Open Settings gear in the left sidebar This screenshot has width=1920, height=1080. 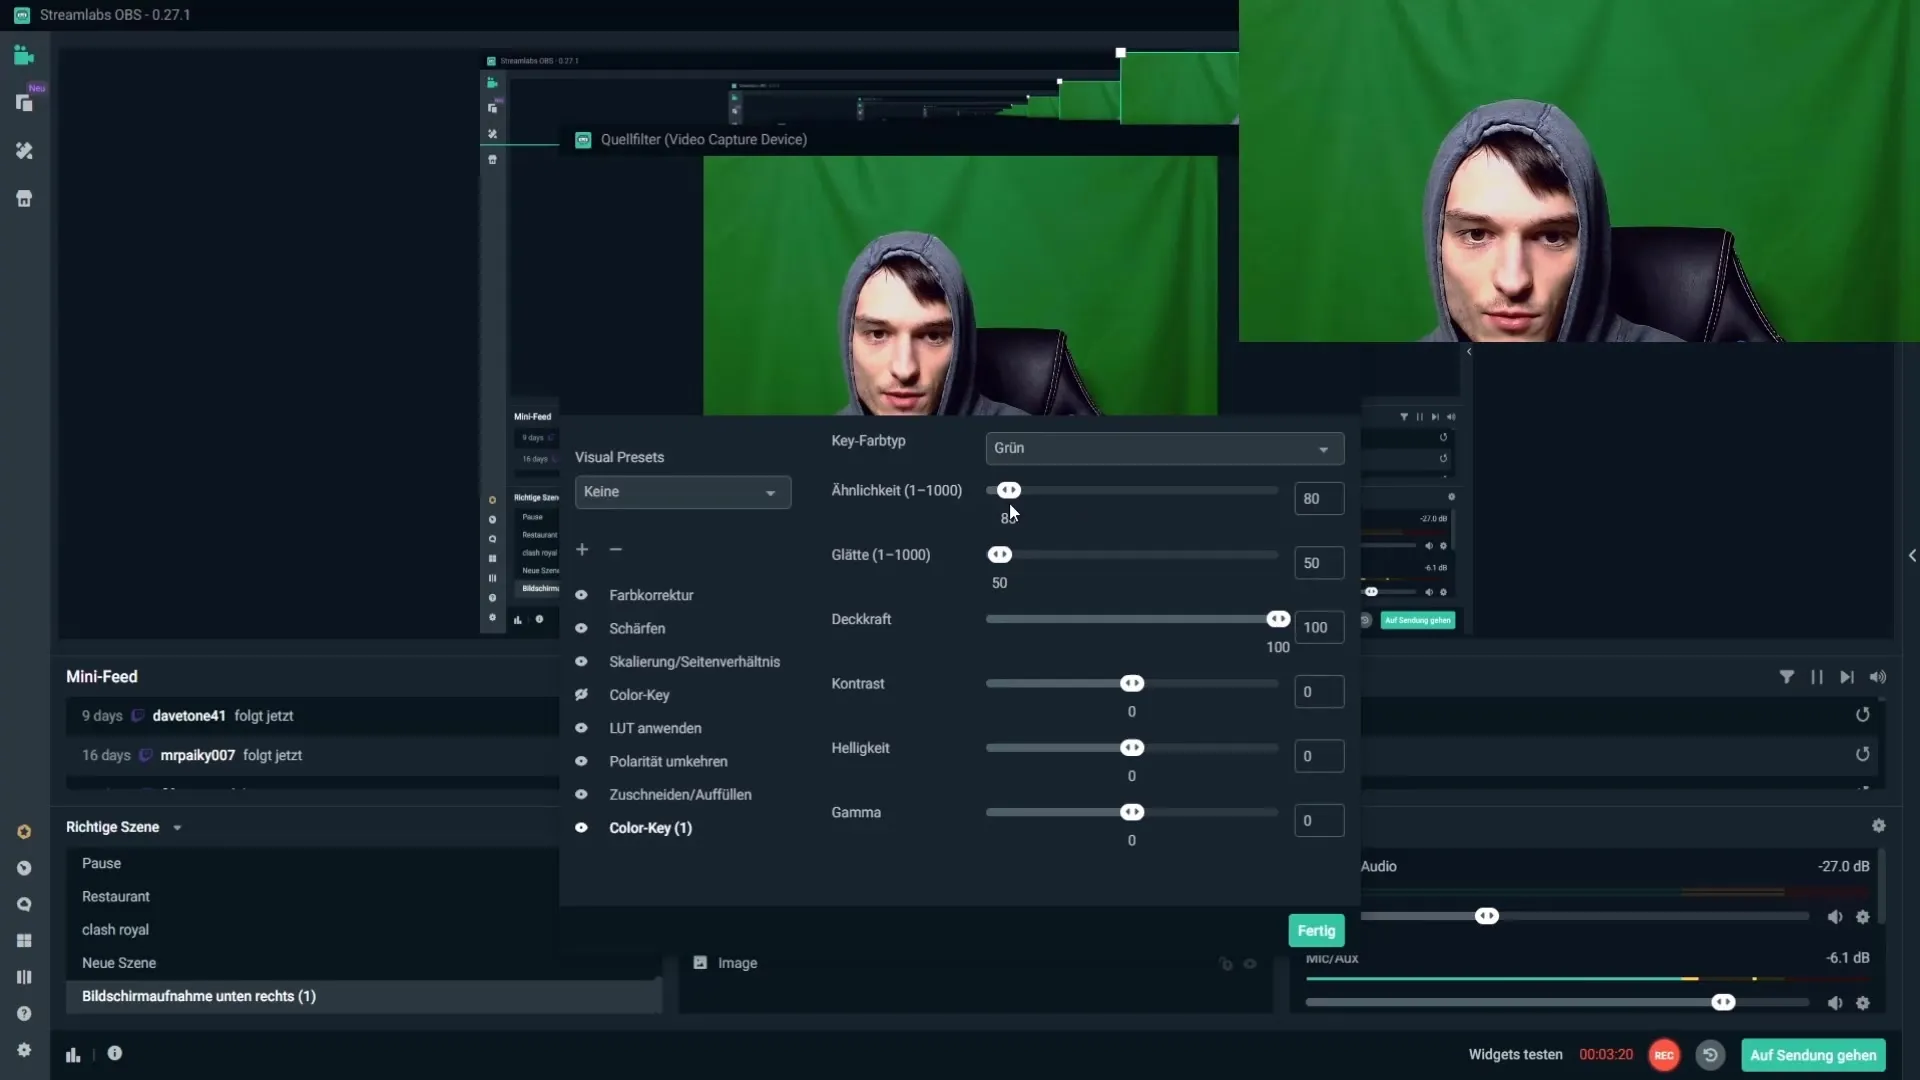pos(24,1050)
